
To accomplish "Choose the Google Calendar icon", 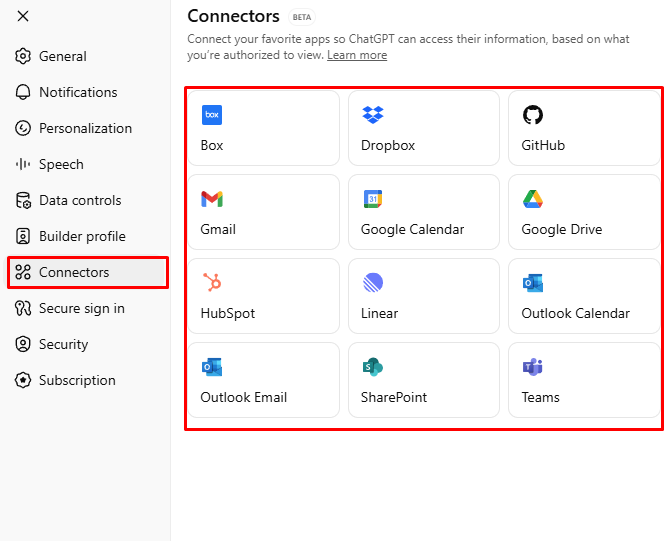I will pos(373,199).
